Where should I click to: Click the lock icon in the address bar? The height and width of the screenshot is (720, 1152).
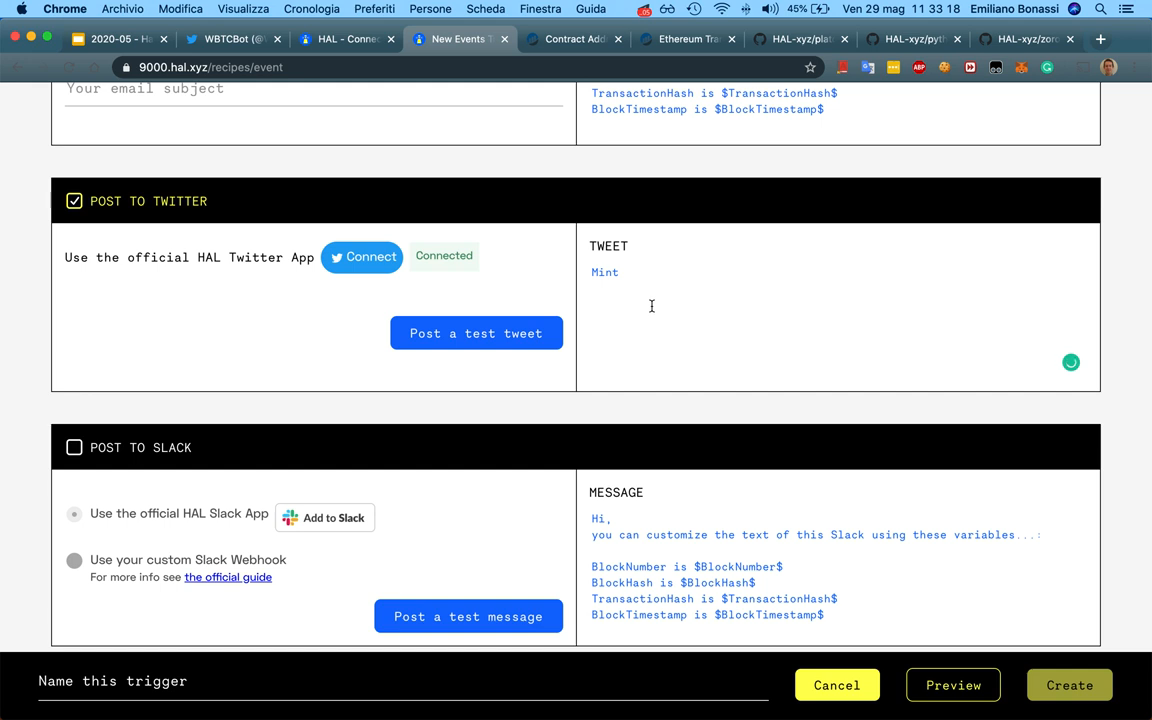click(126, 68)
